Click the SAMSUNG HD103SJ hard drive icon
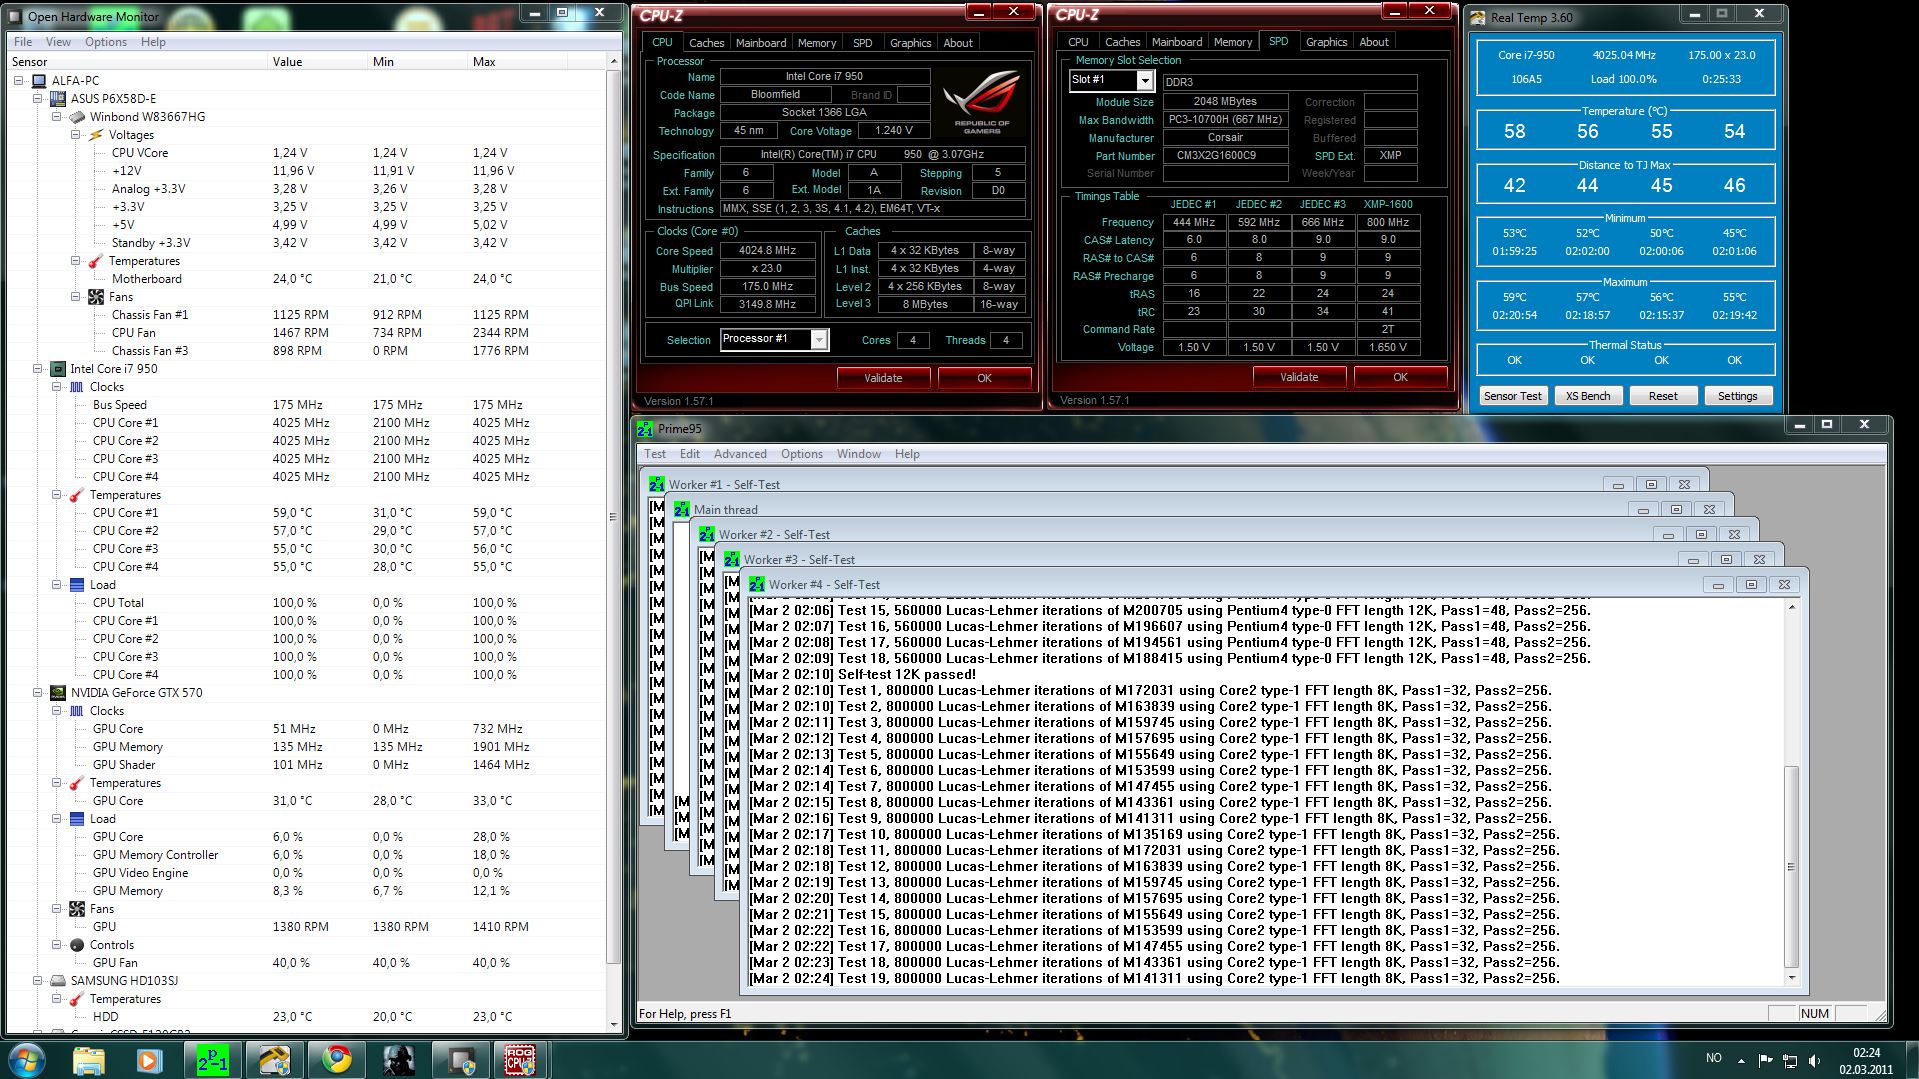The height and width of the screenshot is (1079, 1919). pos(58,981)
